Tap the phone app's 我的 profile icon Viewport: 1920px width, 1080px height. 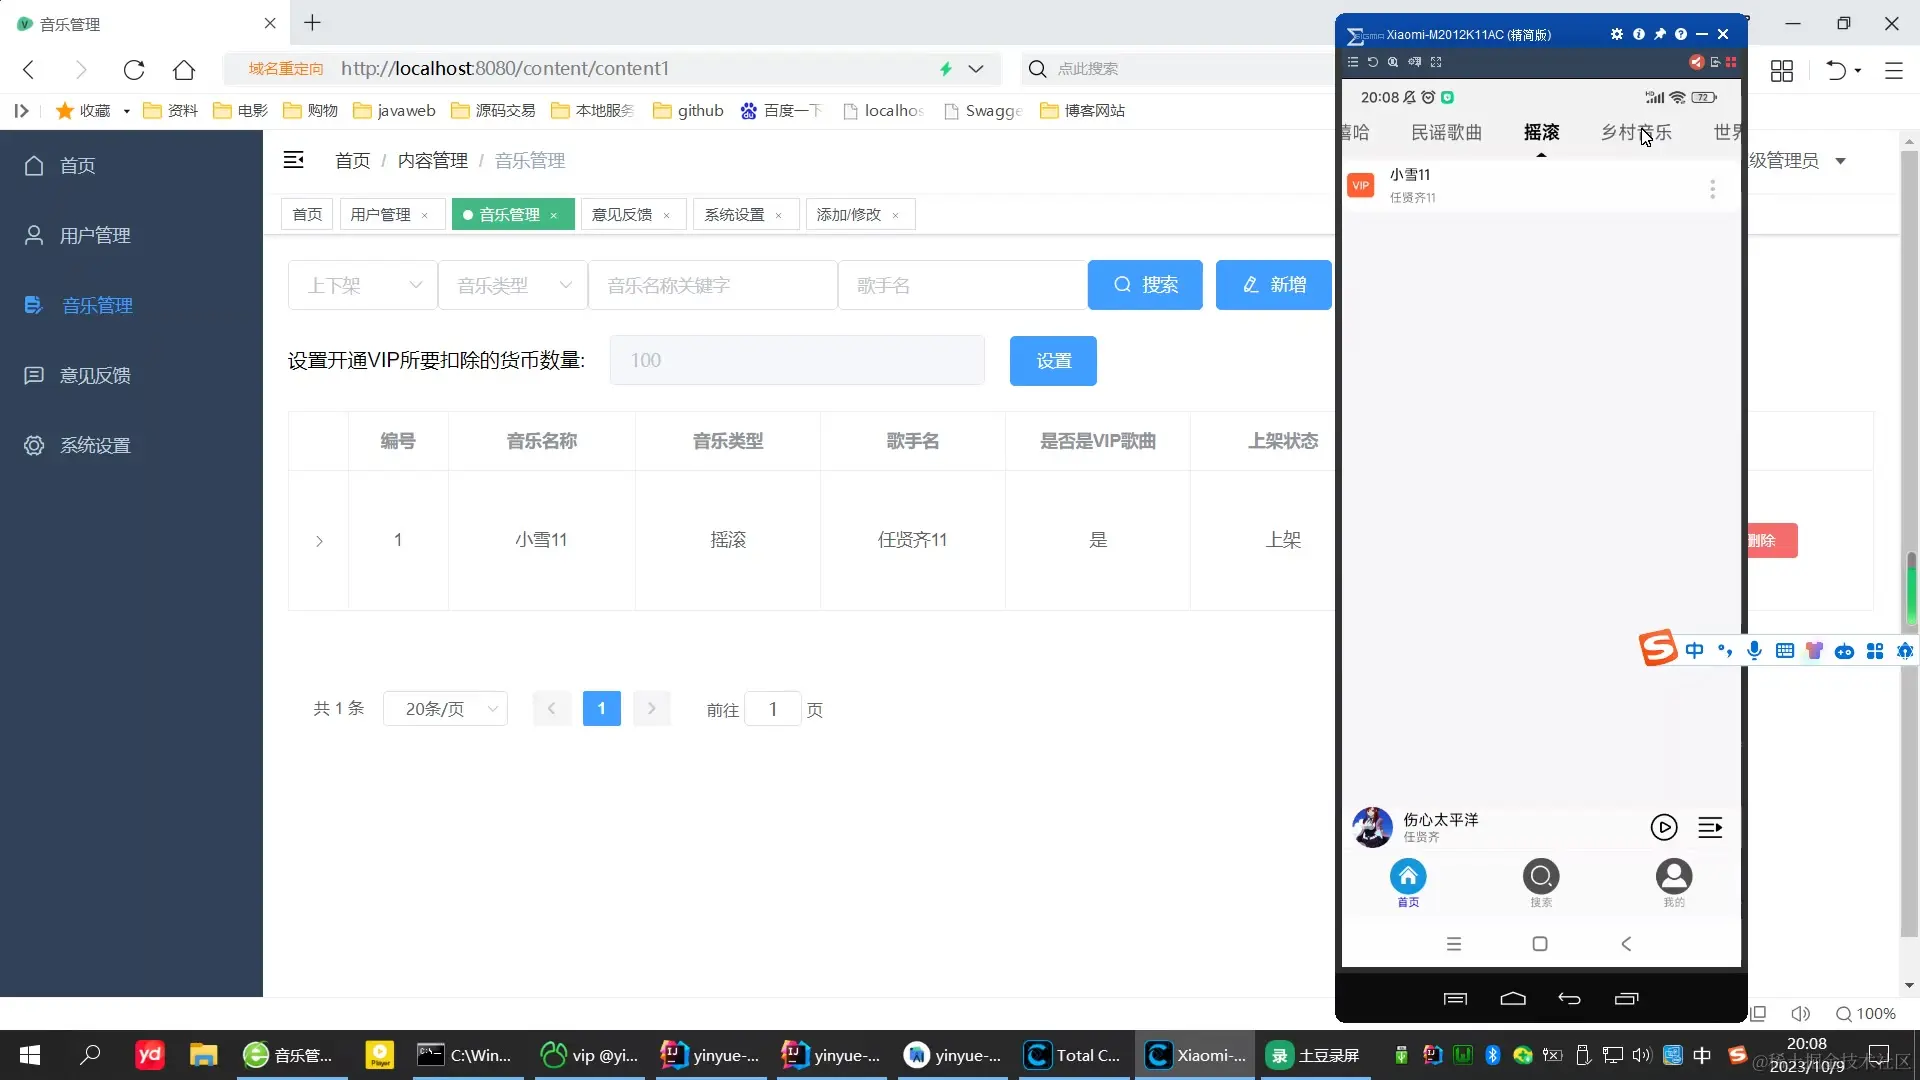[x=1673, y=877]
